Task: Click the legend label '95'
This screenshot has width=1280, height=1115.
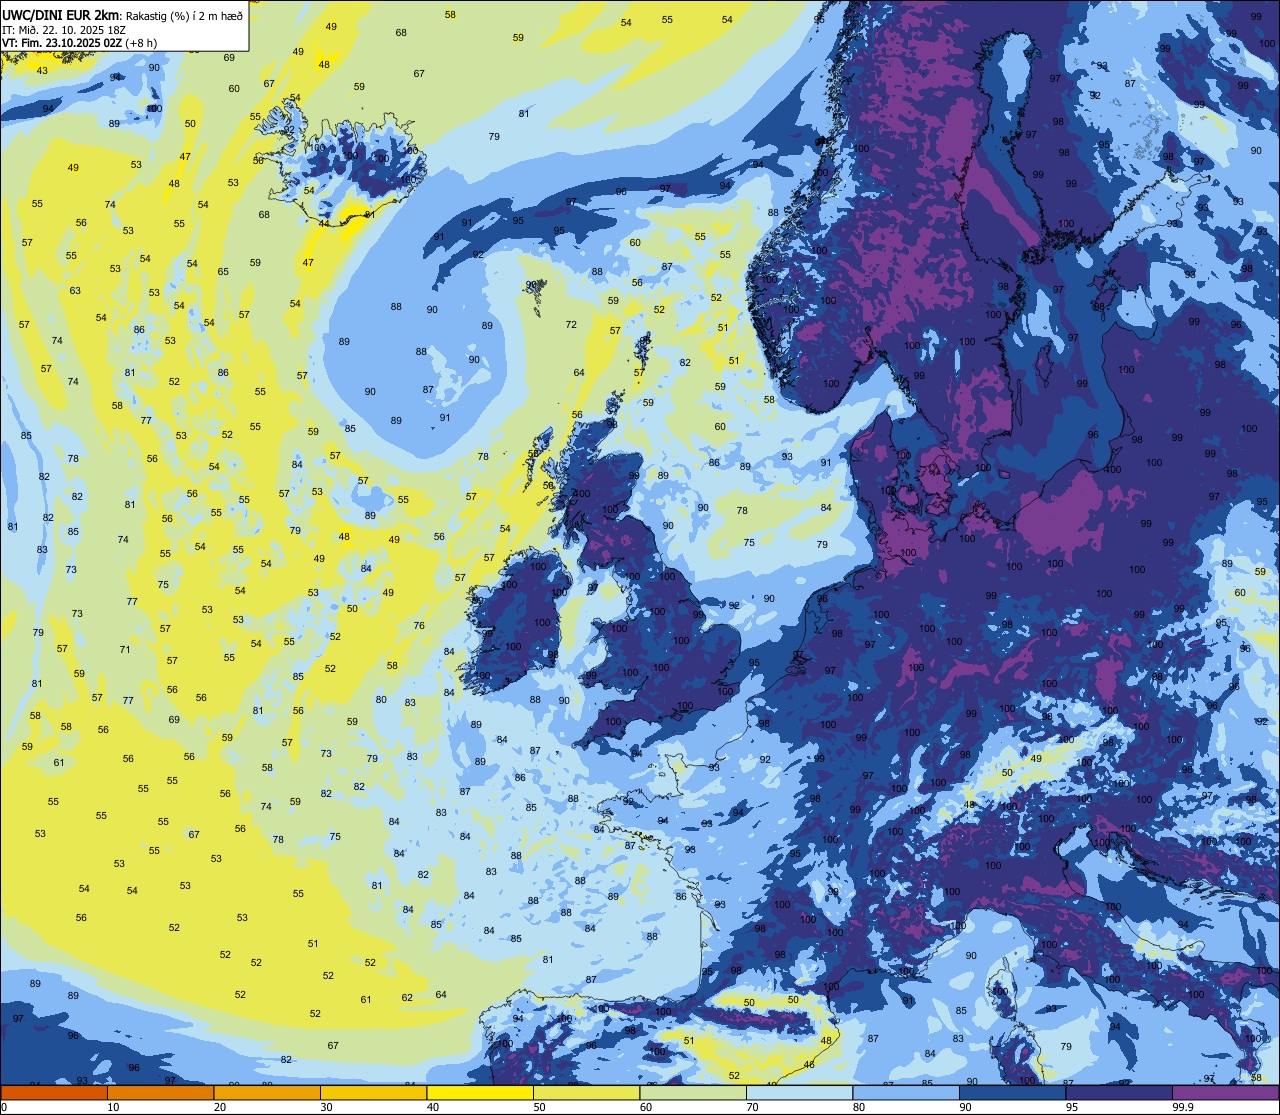Action: point(1072,1107)
